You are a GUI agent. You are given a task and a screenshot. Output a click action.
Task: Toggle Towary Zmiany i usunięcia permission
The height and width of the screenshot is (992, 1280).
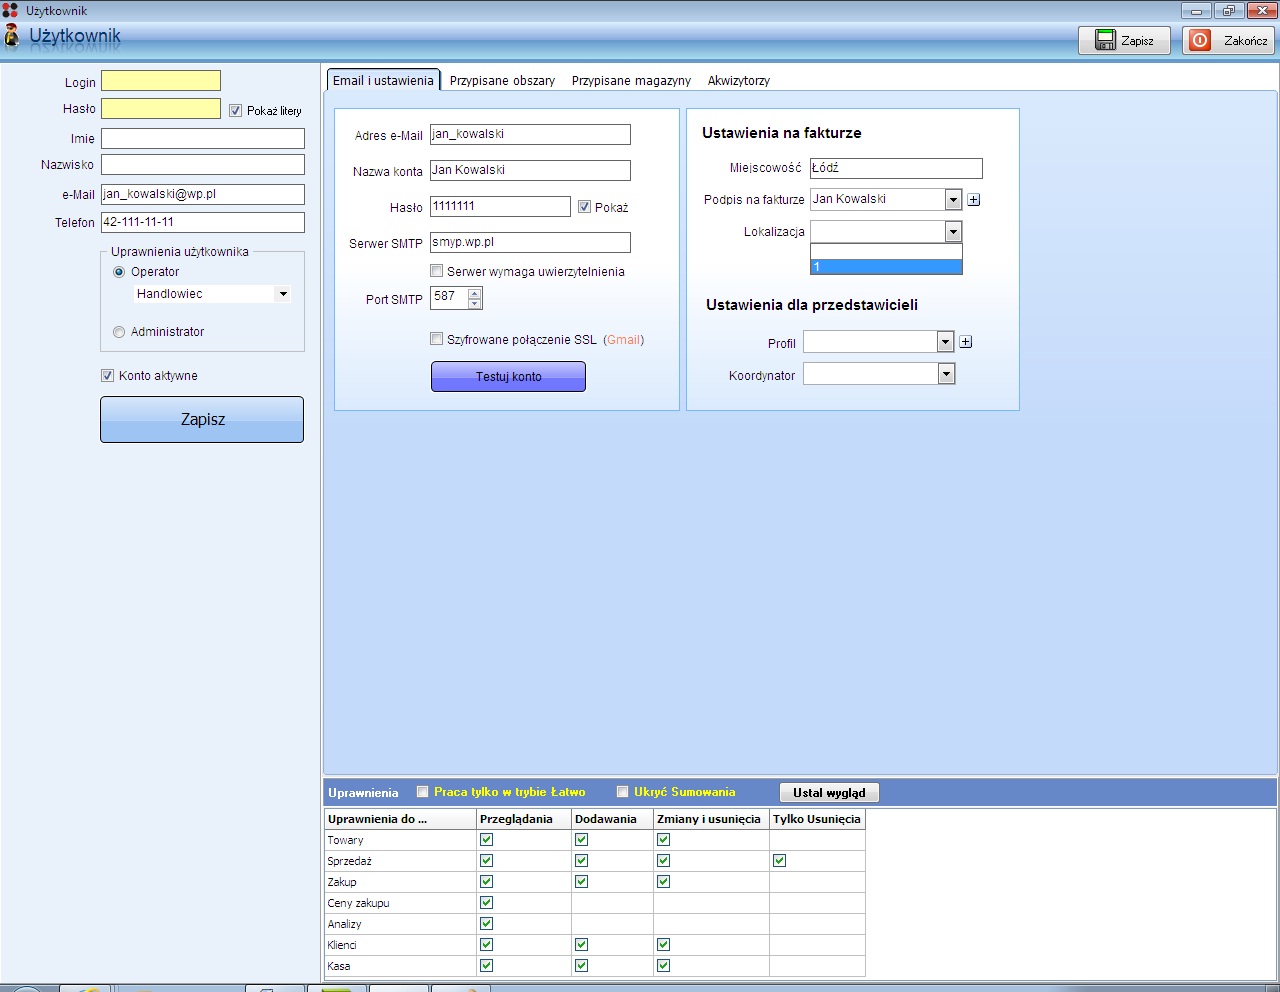pyautogui.click(x=663, y=840)
